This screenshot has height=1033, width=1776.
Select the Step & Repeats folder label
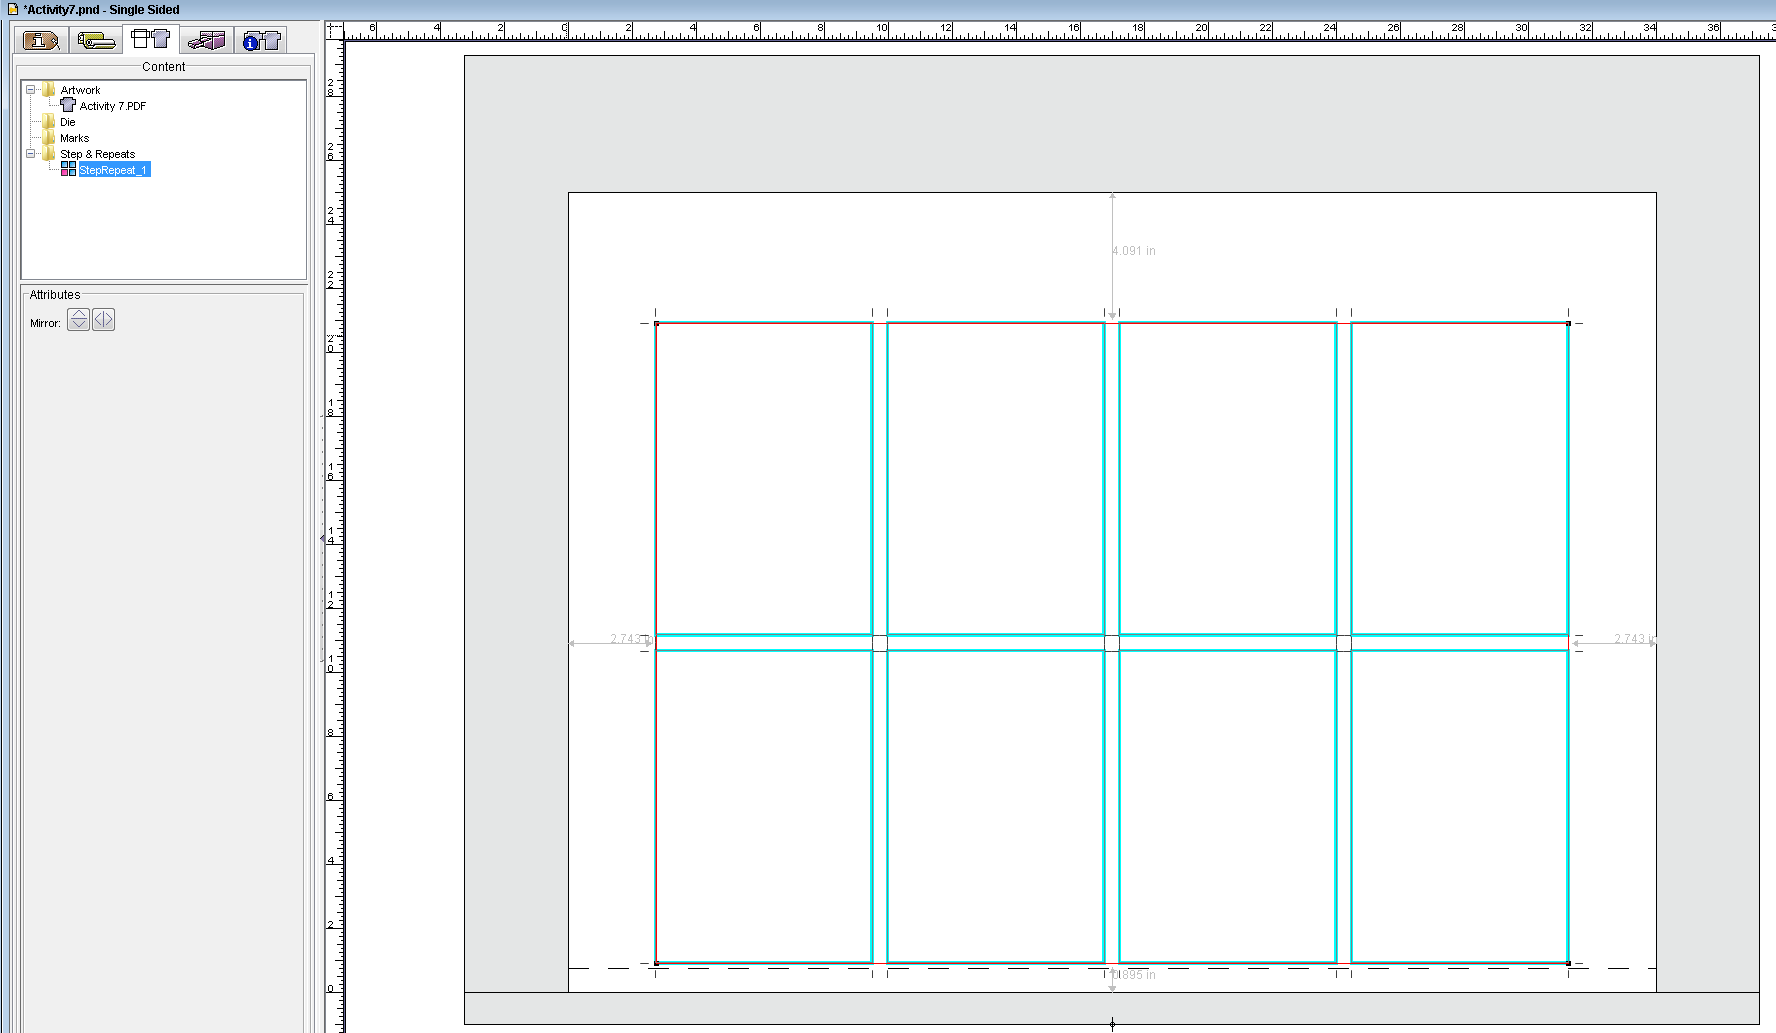coord(97,154)
